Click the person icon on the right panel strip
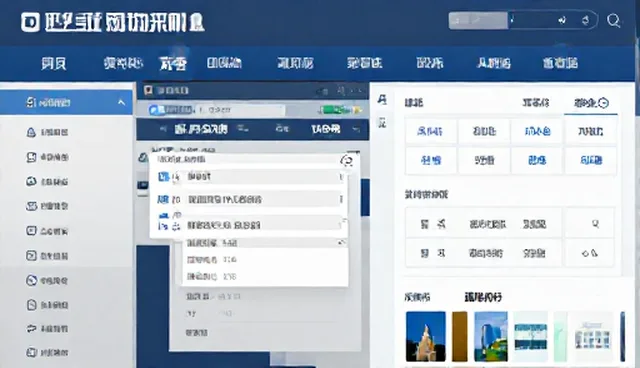This screenshot has height=368, width=640. [x=382, y=100]
